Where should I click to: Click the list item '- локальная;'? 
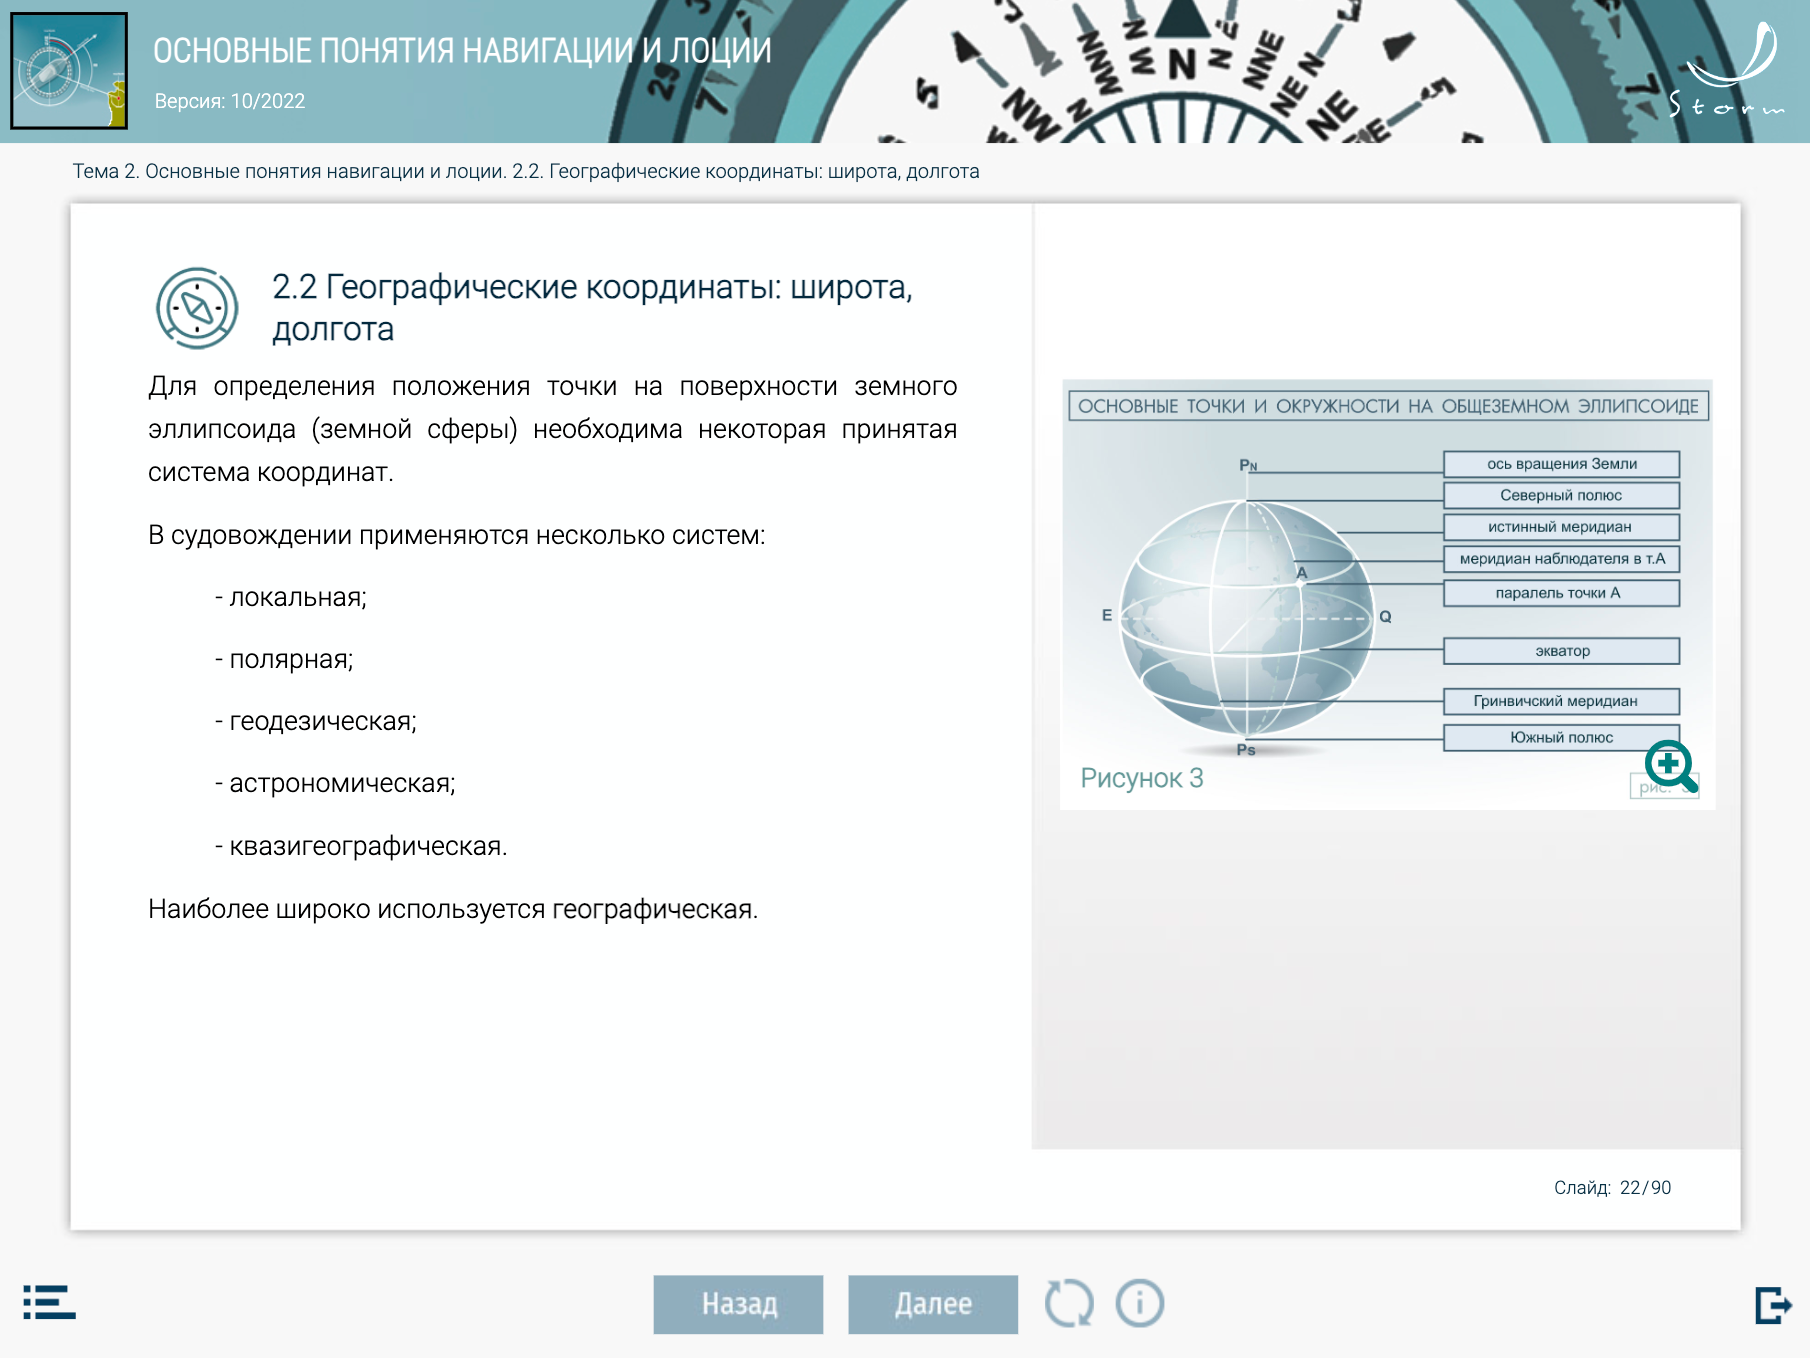291,597
